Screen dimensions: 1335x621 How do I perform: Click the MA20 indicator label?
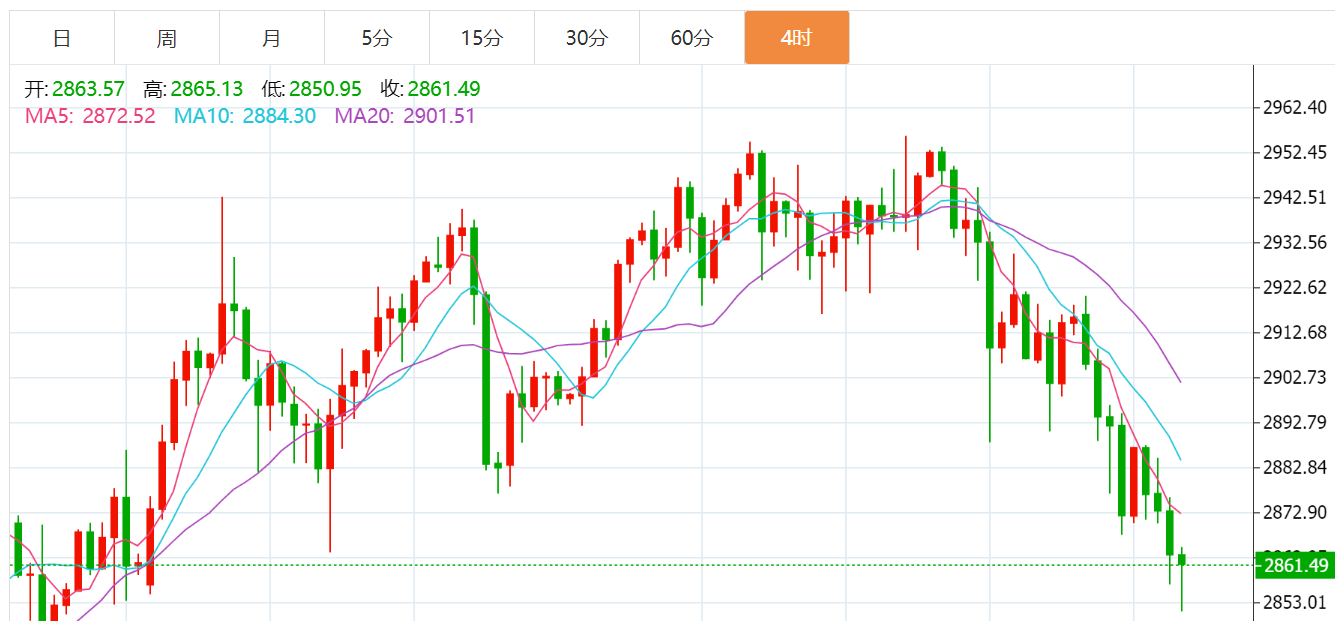coord(405,116)
